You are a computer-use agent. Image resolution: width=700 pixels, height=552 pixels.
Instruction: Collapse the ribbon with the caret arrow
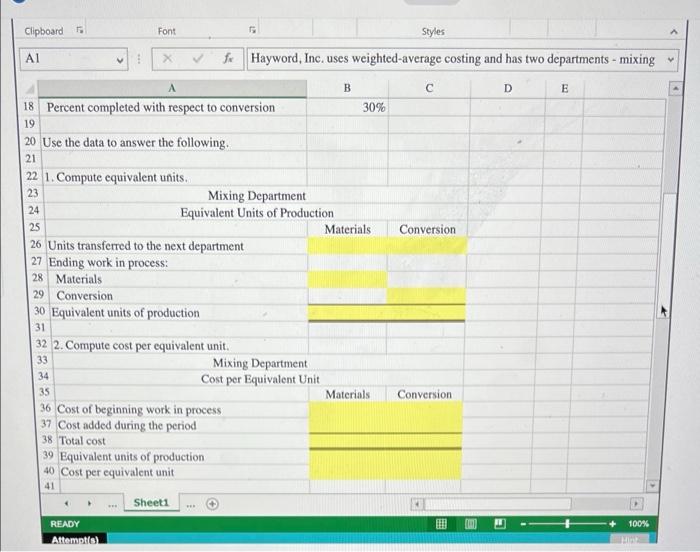click(x=674, y=31)
